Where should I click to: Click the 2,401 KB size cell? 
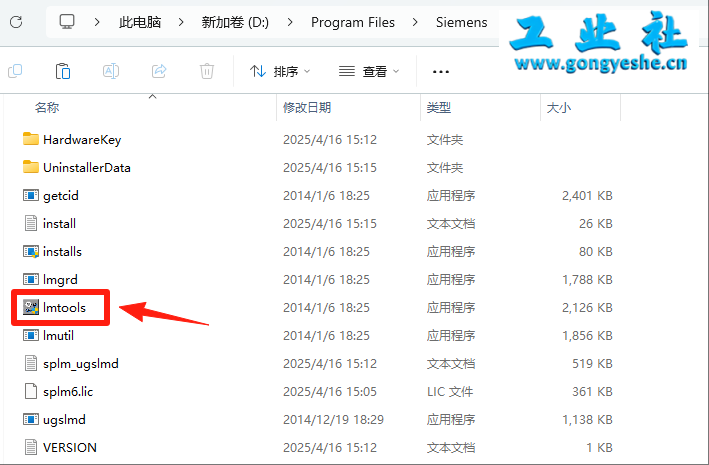point(587,196)
